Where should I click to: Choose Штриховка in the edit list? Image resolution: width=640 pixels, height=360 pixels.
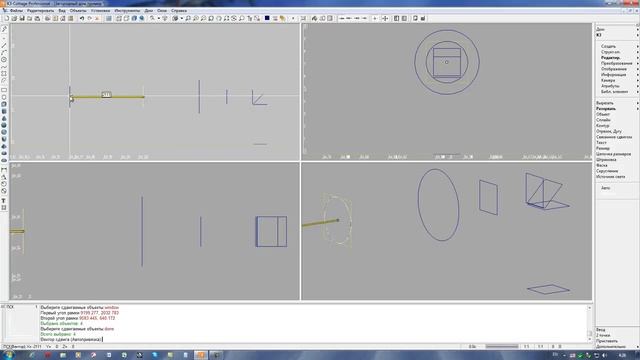pyautogui.click(x=606, y=160)
